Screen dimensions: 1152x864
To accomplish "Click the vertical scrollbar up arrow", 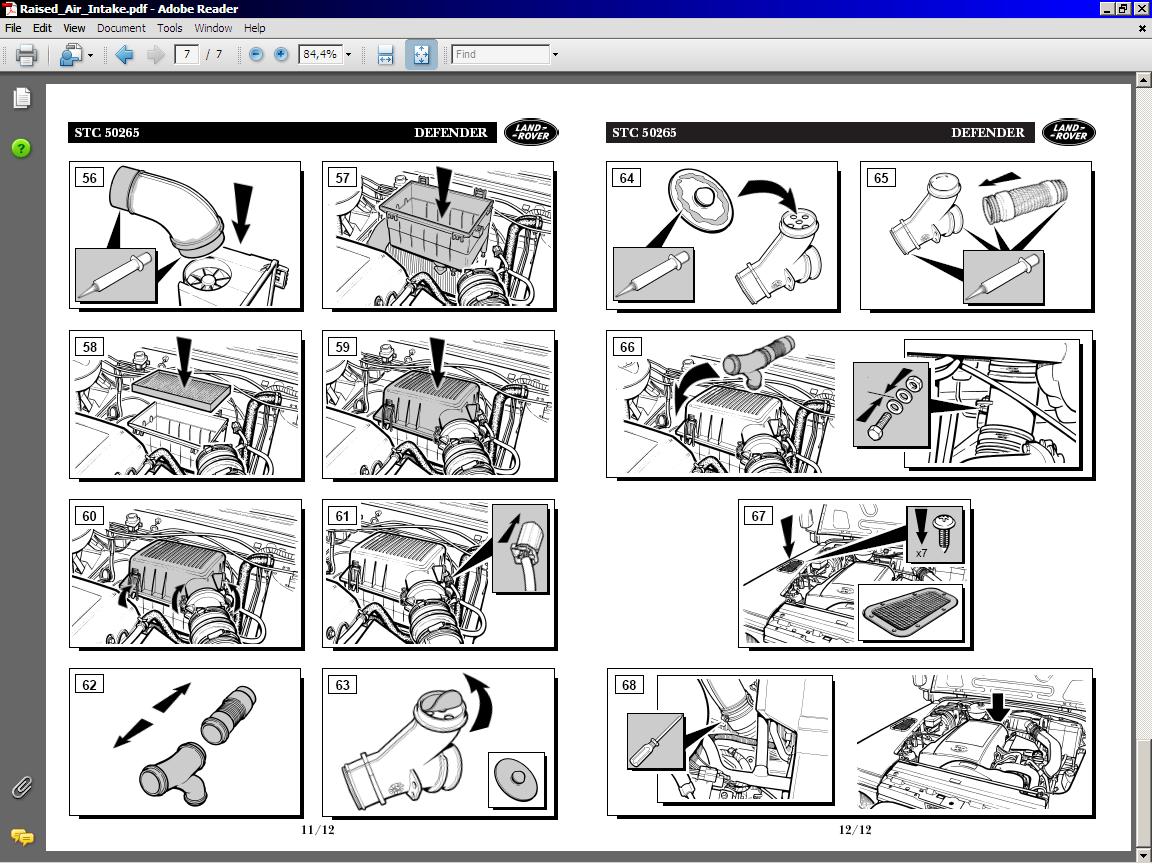I will pos(1143,79).
